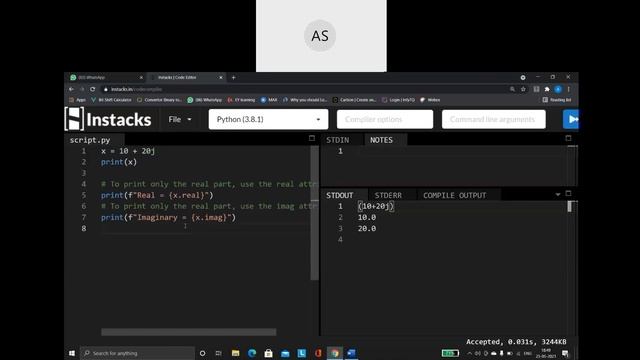
Task: Click the Compiler options input field
Action: coord(385,119)
